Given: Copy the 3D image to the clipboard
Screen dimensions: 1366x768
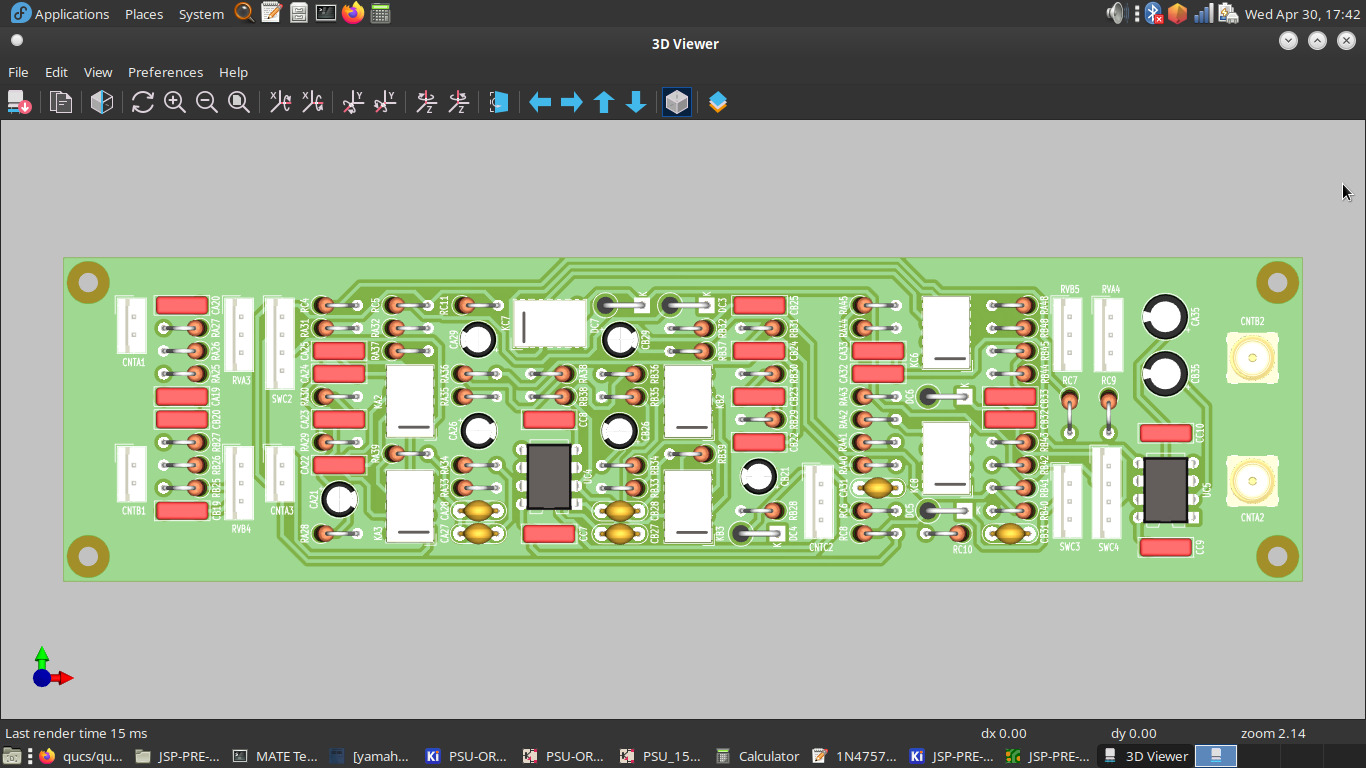Looking at the screenshot, I should [x=61, y=102].
